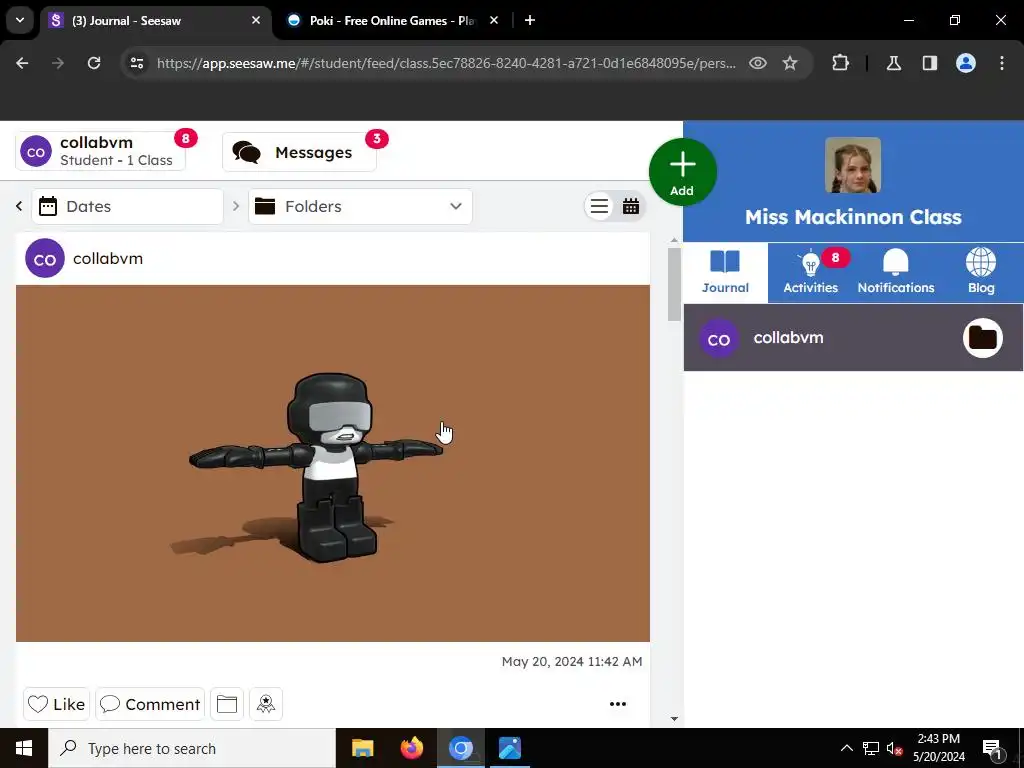Viewport: 1024px width, 768px height.
Task: Open the tab search dropdown
Action: 20,20
